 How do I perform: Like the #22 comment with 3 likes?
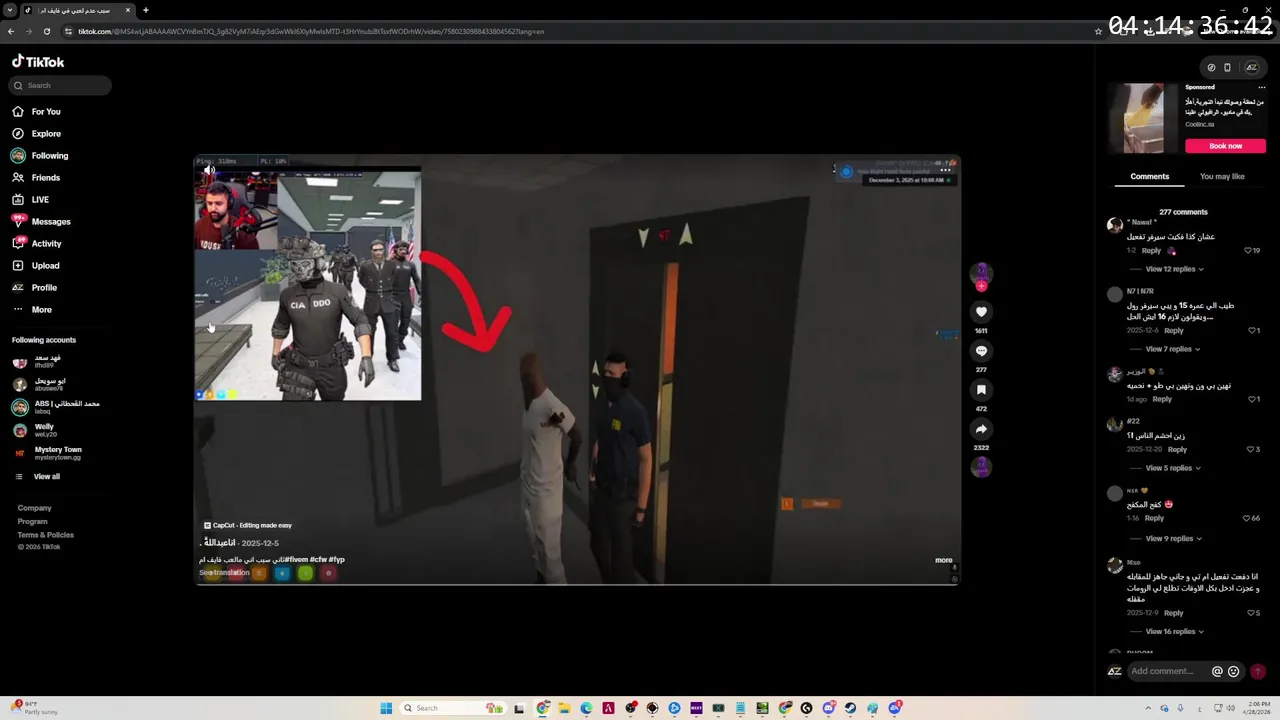(1252, 449)
